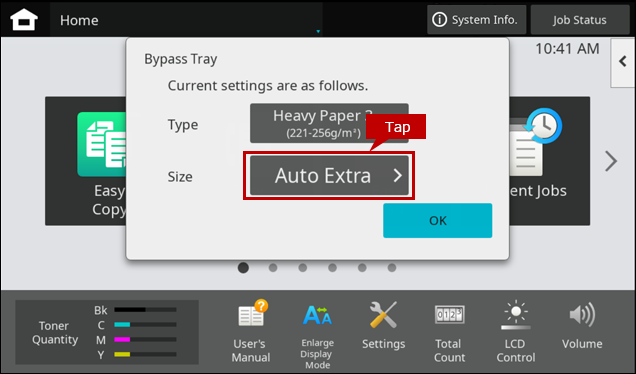Jump to fourth page indicator dot
This screenshot has width=636, height=374.
[332, 268]
